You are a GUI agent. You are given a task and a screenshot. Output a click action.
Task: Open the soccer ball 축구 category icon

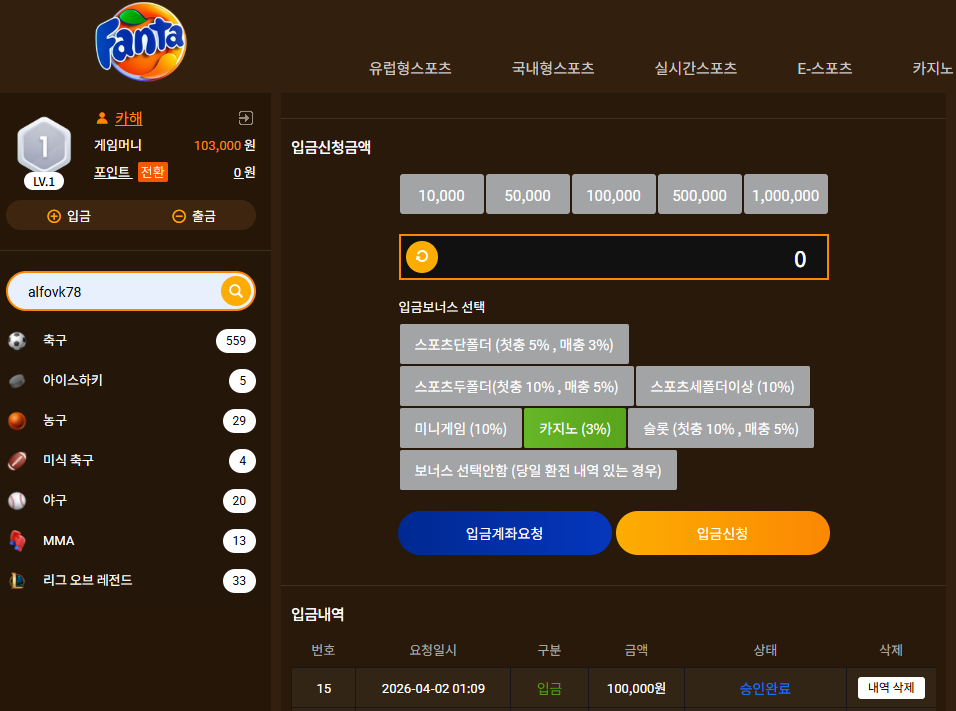[17, 340]
